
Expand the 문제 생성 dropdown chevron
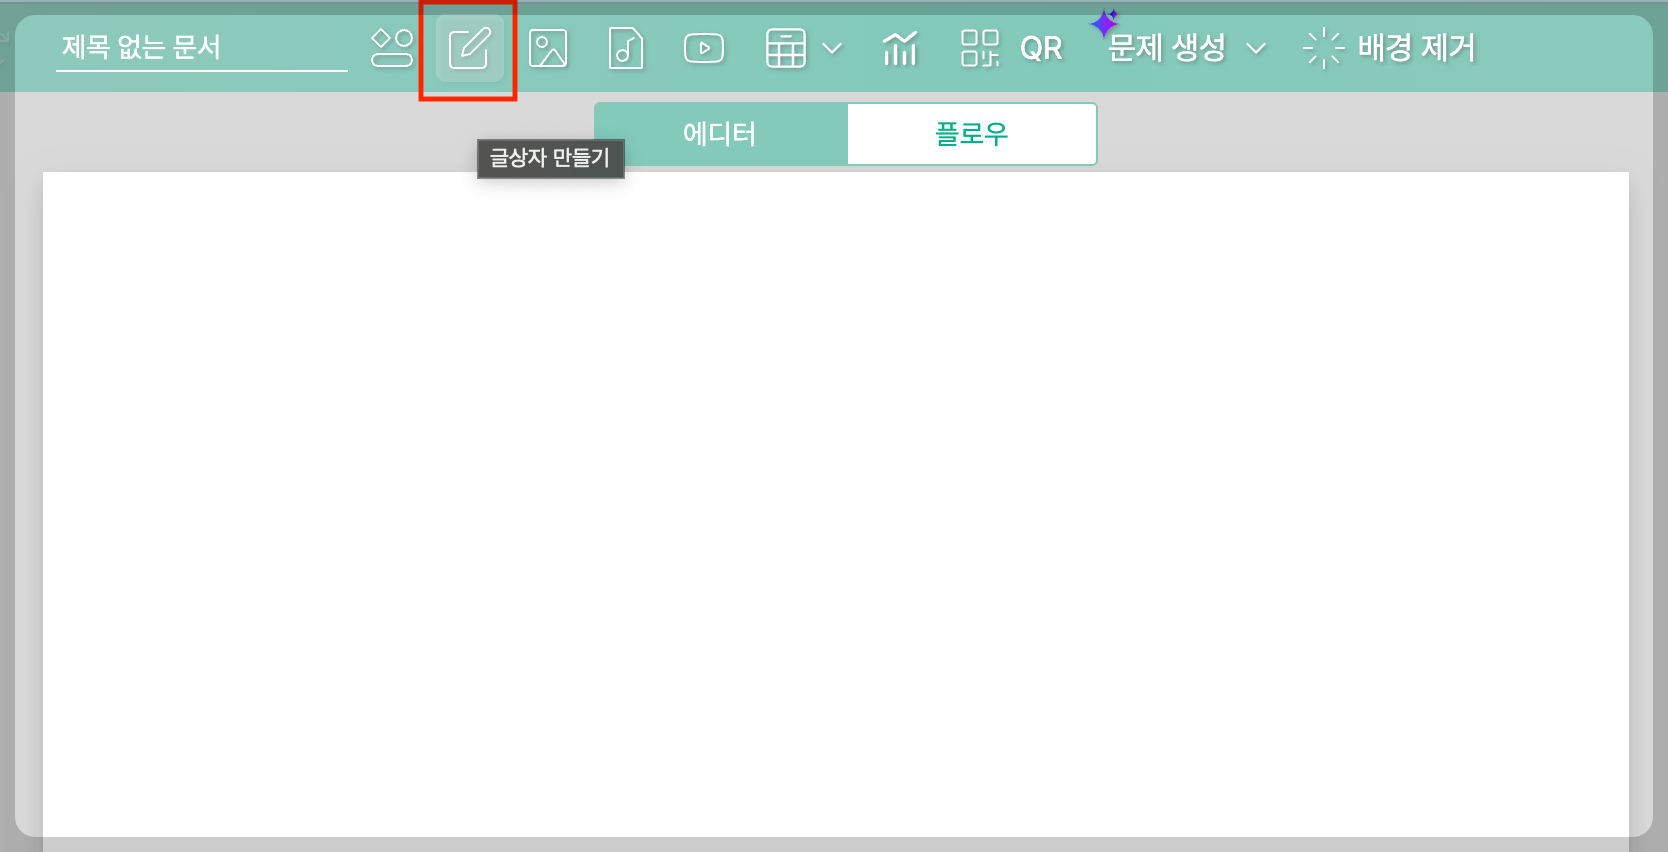[x=1257, y=48]
